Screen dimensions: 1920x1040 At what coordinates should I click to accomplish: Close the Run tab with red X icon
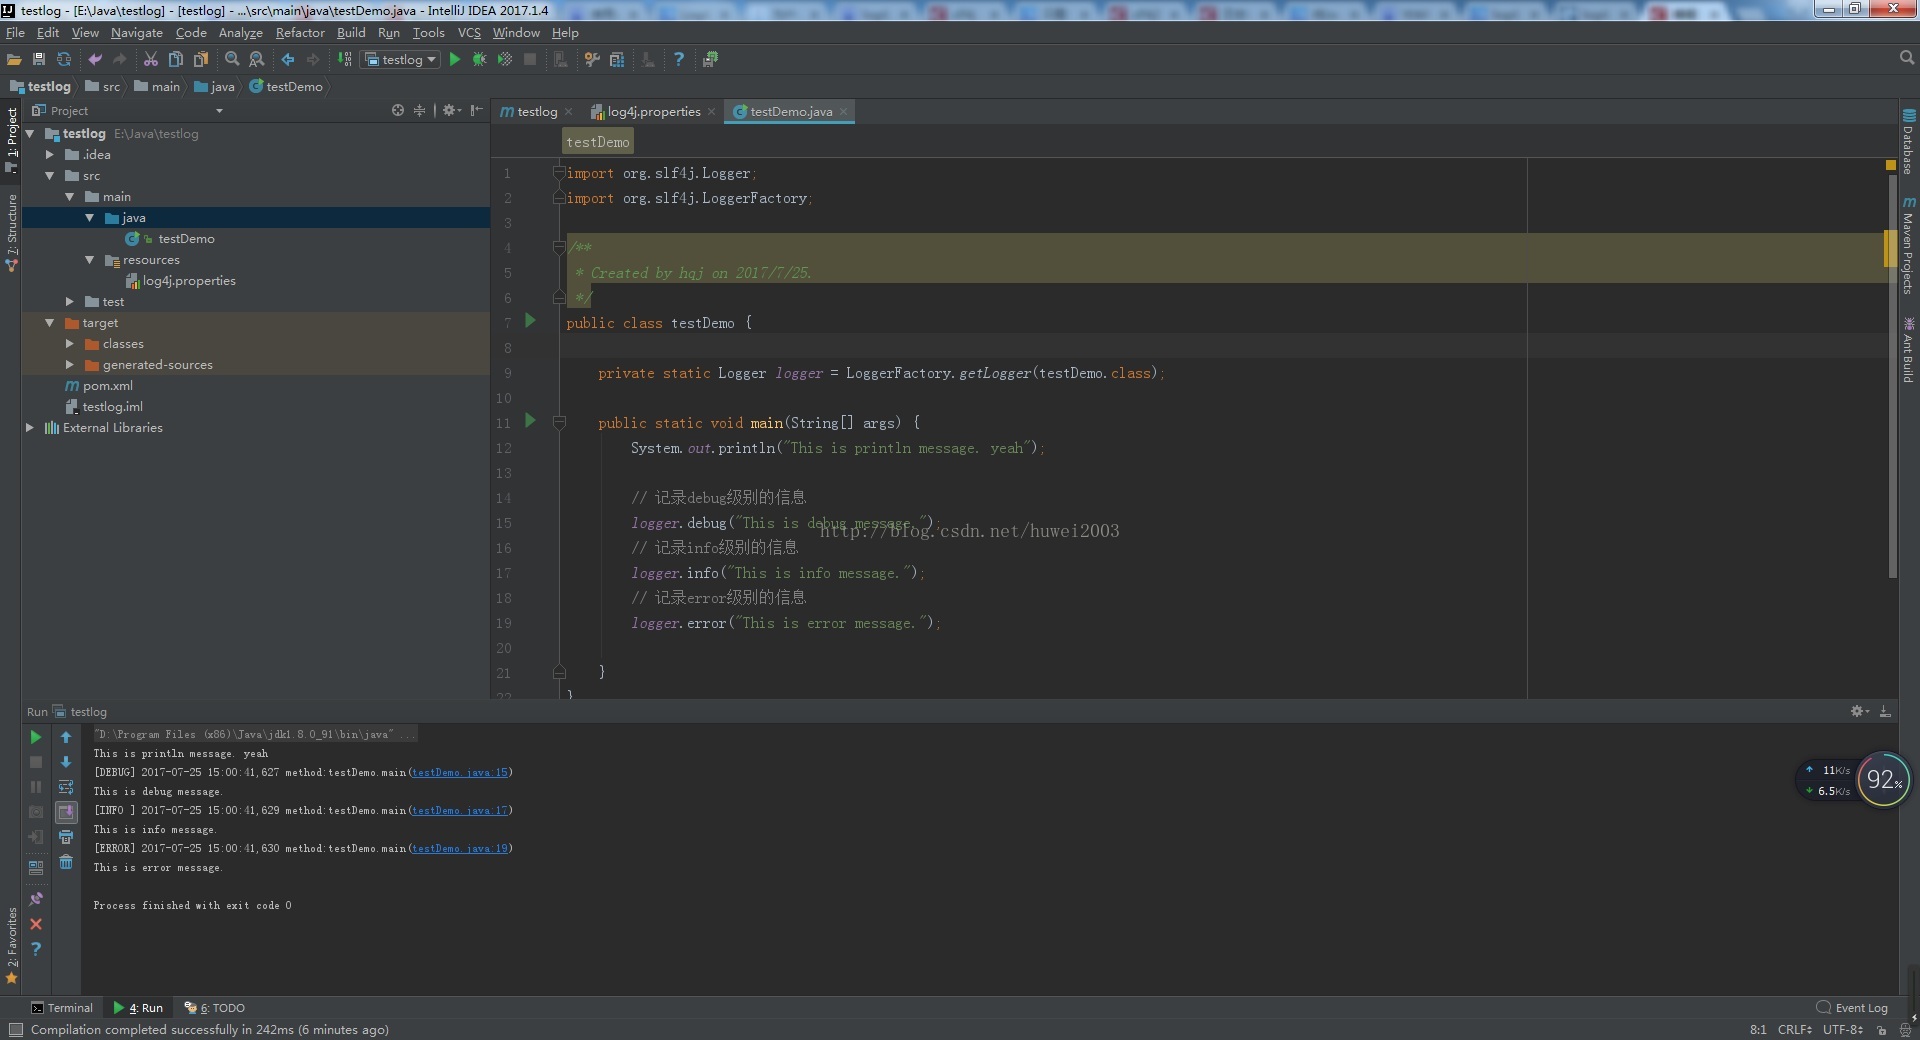point(36,924)
